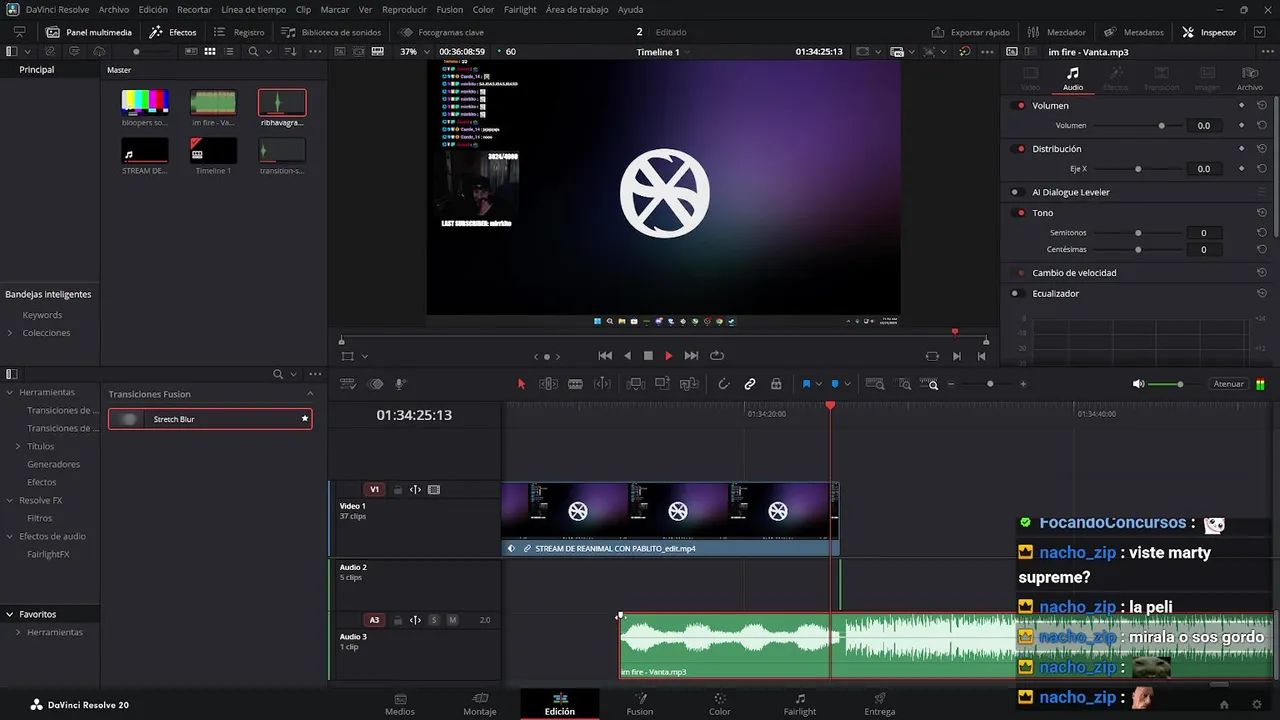Click the timeline voiceover microphone icon
1280x720 pixels.
coord(401,384)
